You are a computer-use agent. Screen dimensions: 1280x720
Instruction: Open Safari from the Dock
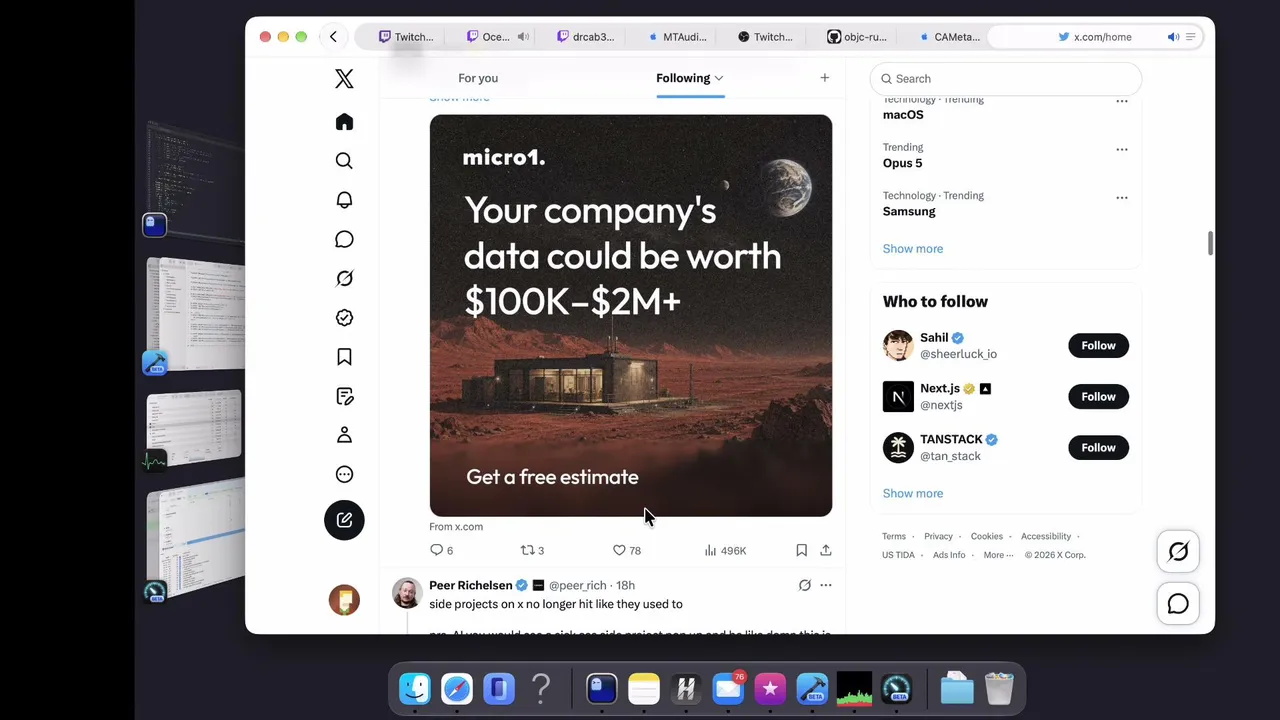(x=457, y=689)
